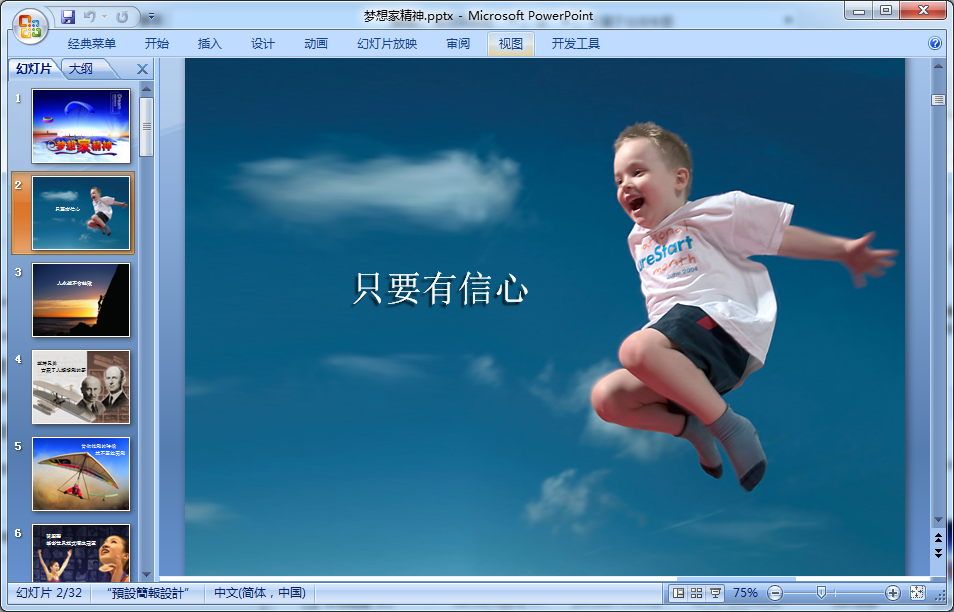Image resolution: width=954 pixels, height=612 pixels.
Task: Start slide show from status bar
Action: (716, 593)
